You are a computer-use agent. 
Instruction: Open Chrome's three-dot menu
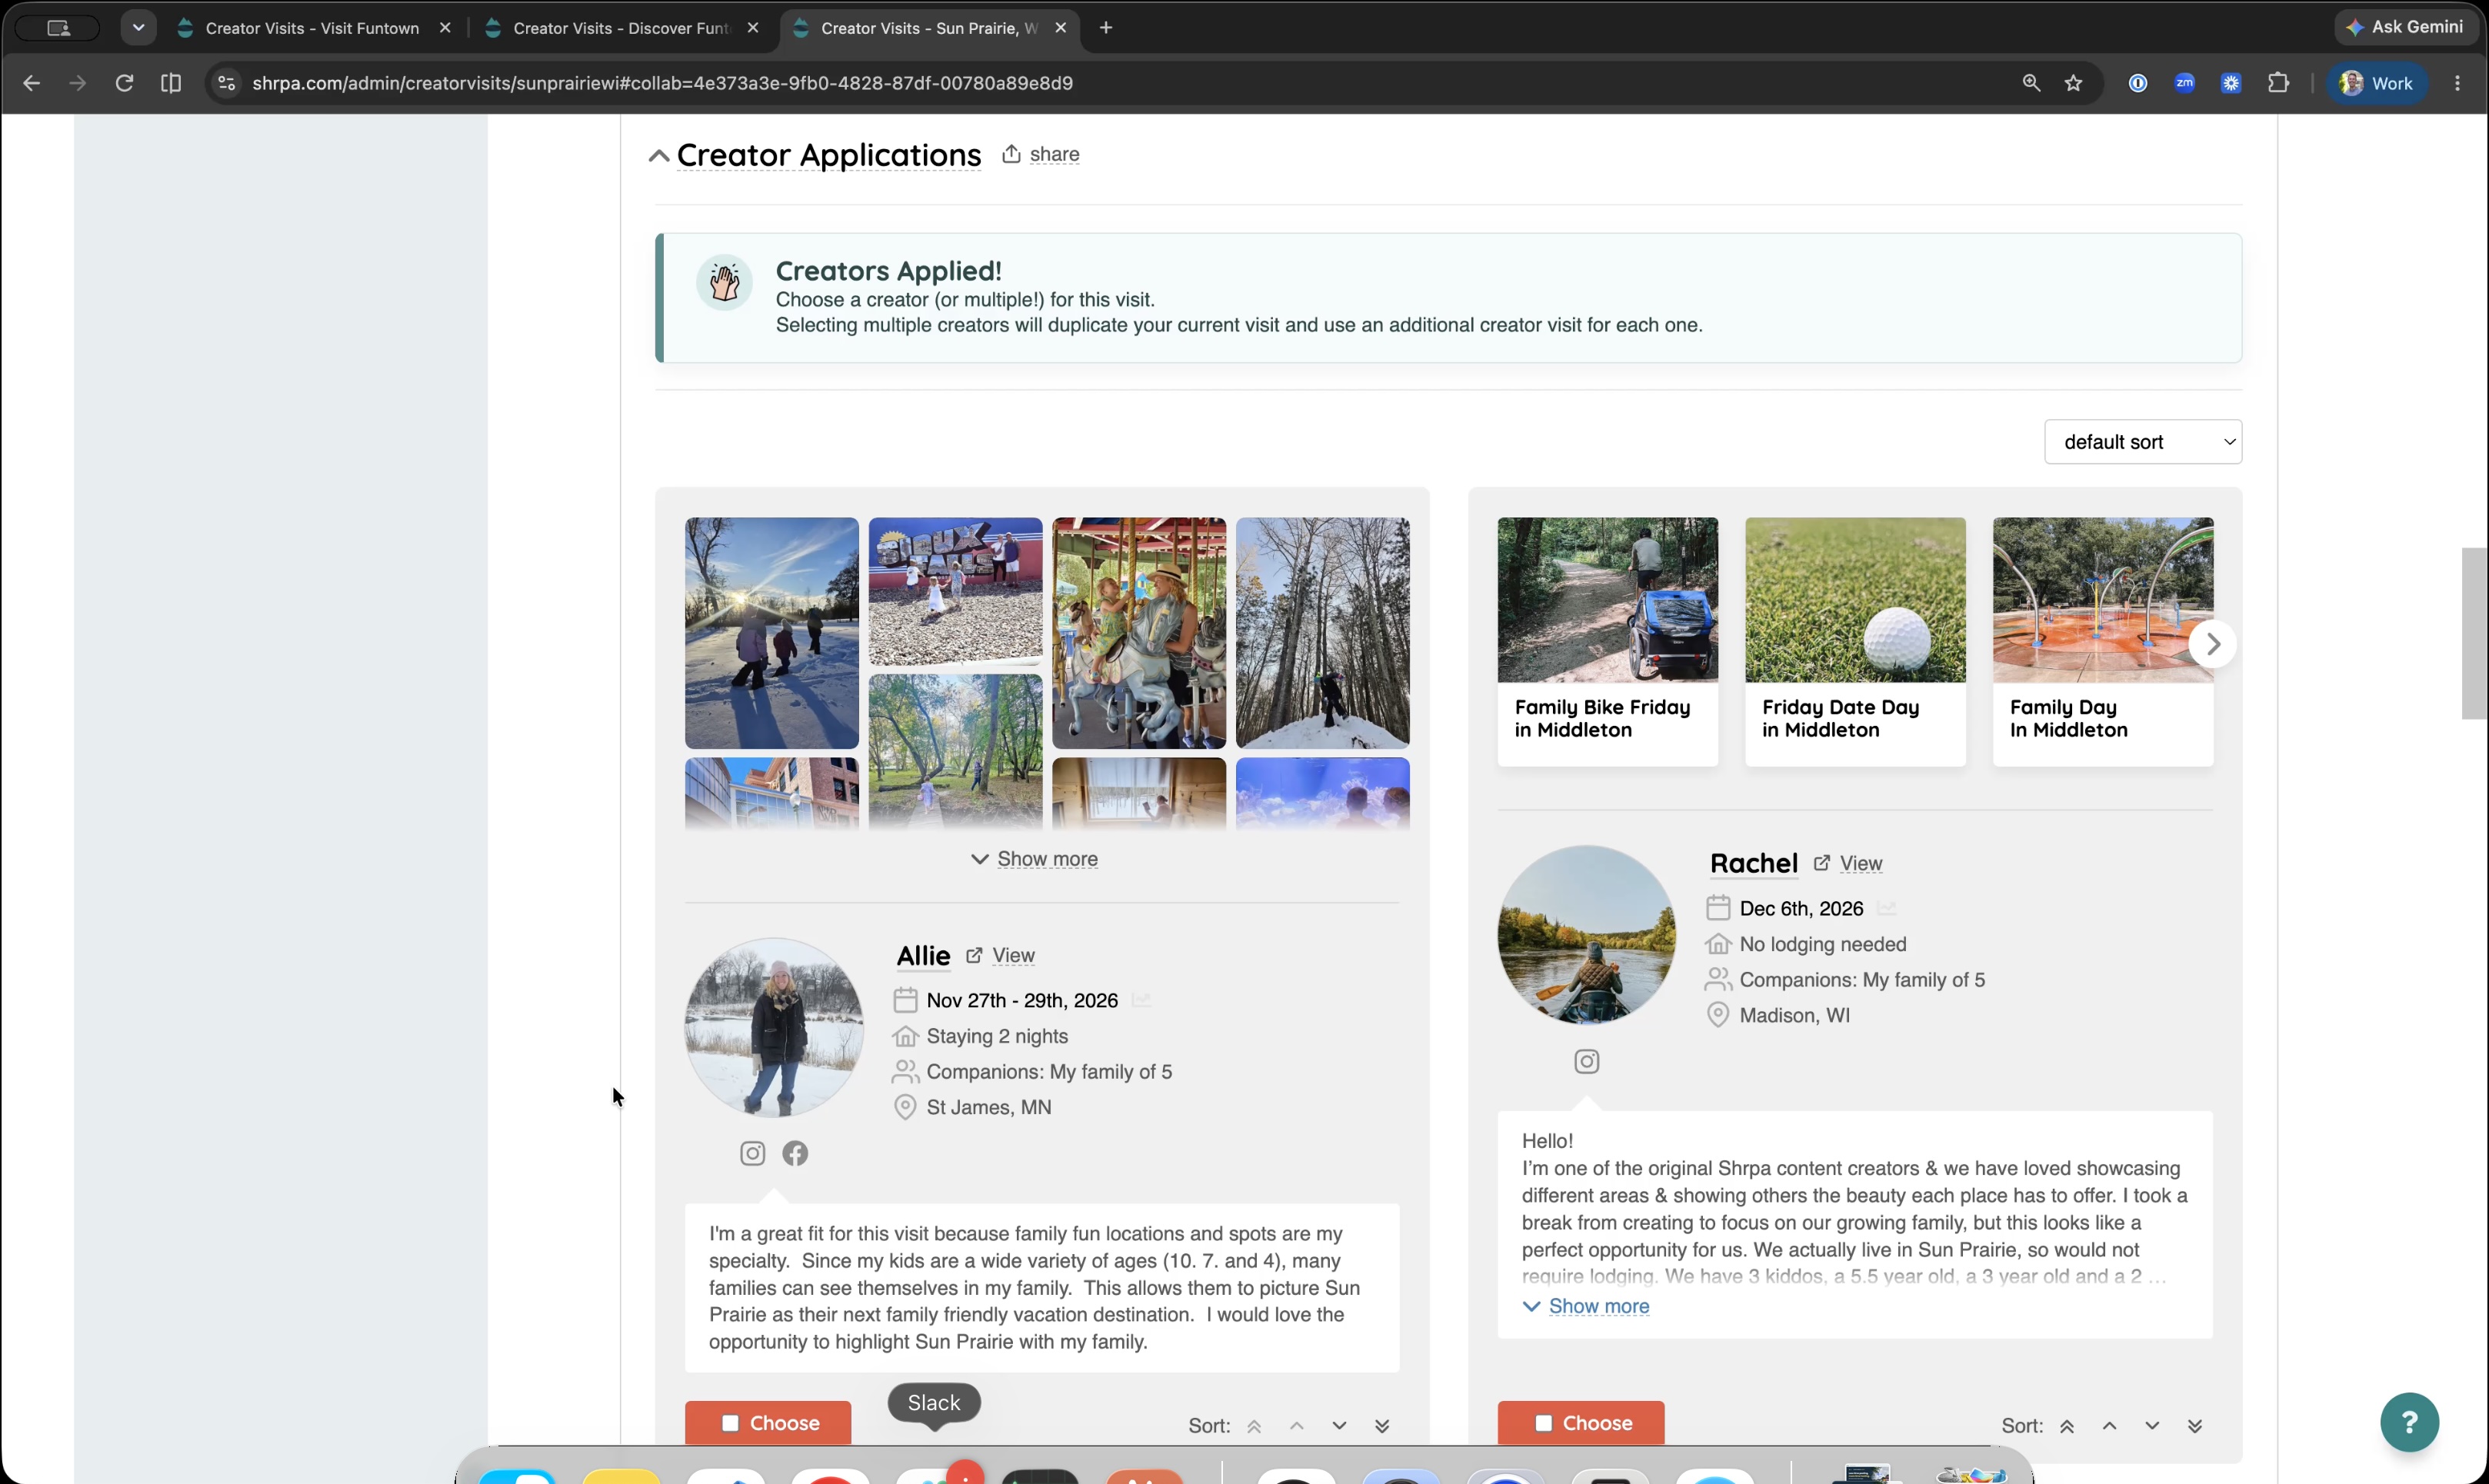pos(2457,83)
